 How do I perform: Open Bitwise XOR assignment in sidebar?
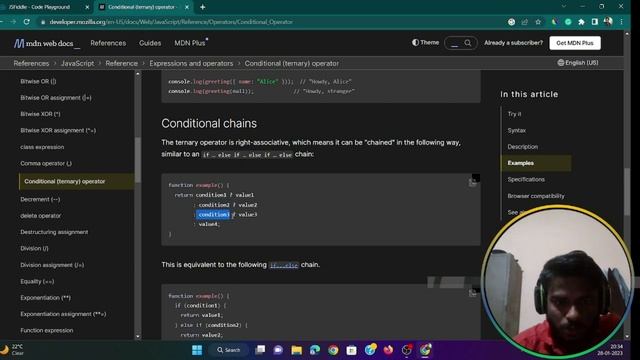[58, 130]
